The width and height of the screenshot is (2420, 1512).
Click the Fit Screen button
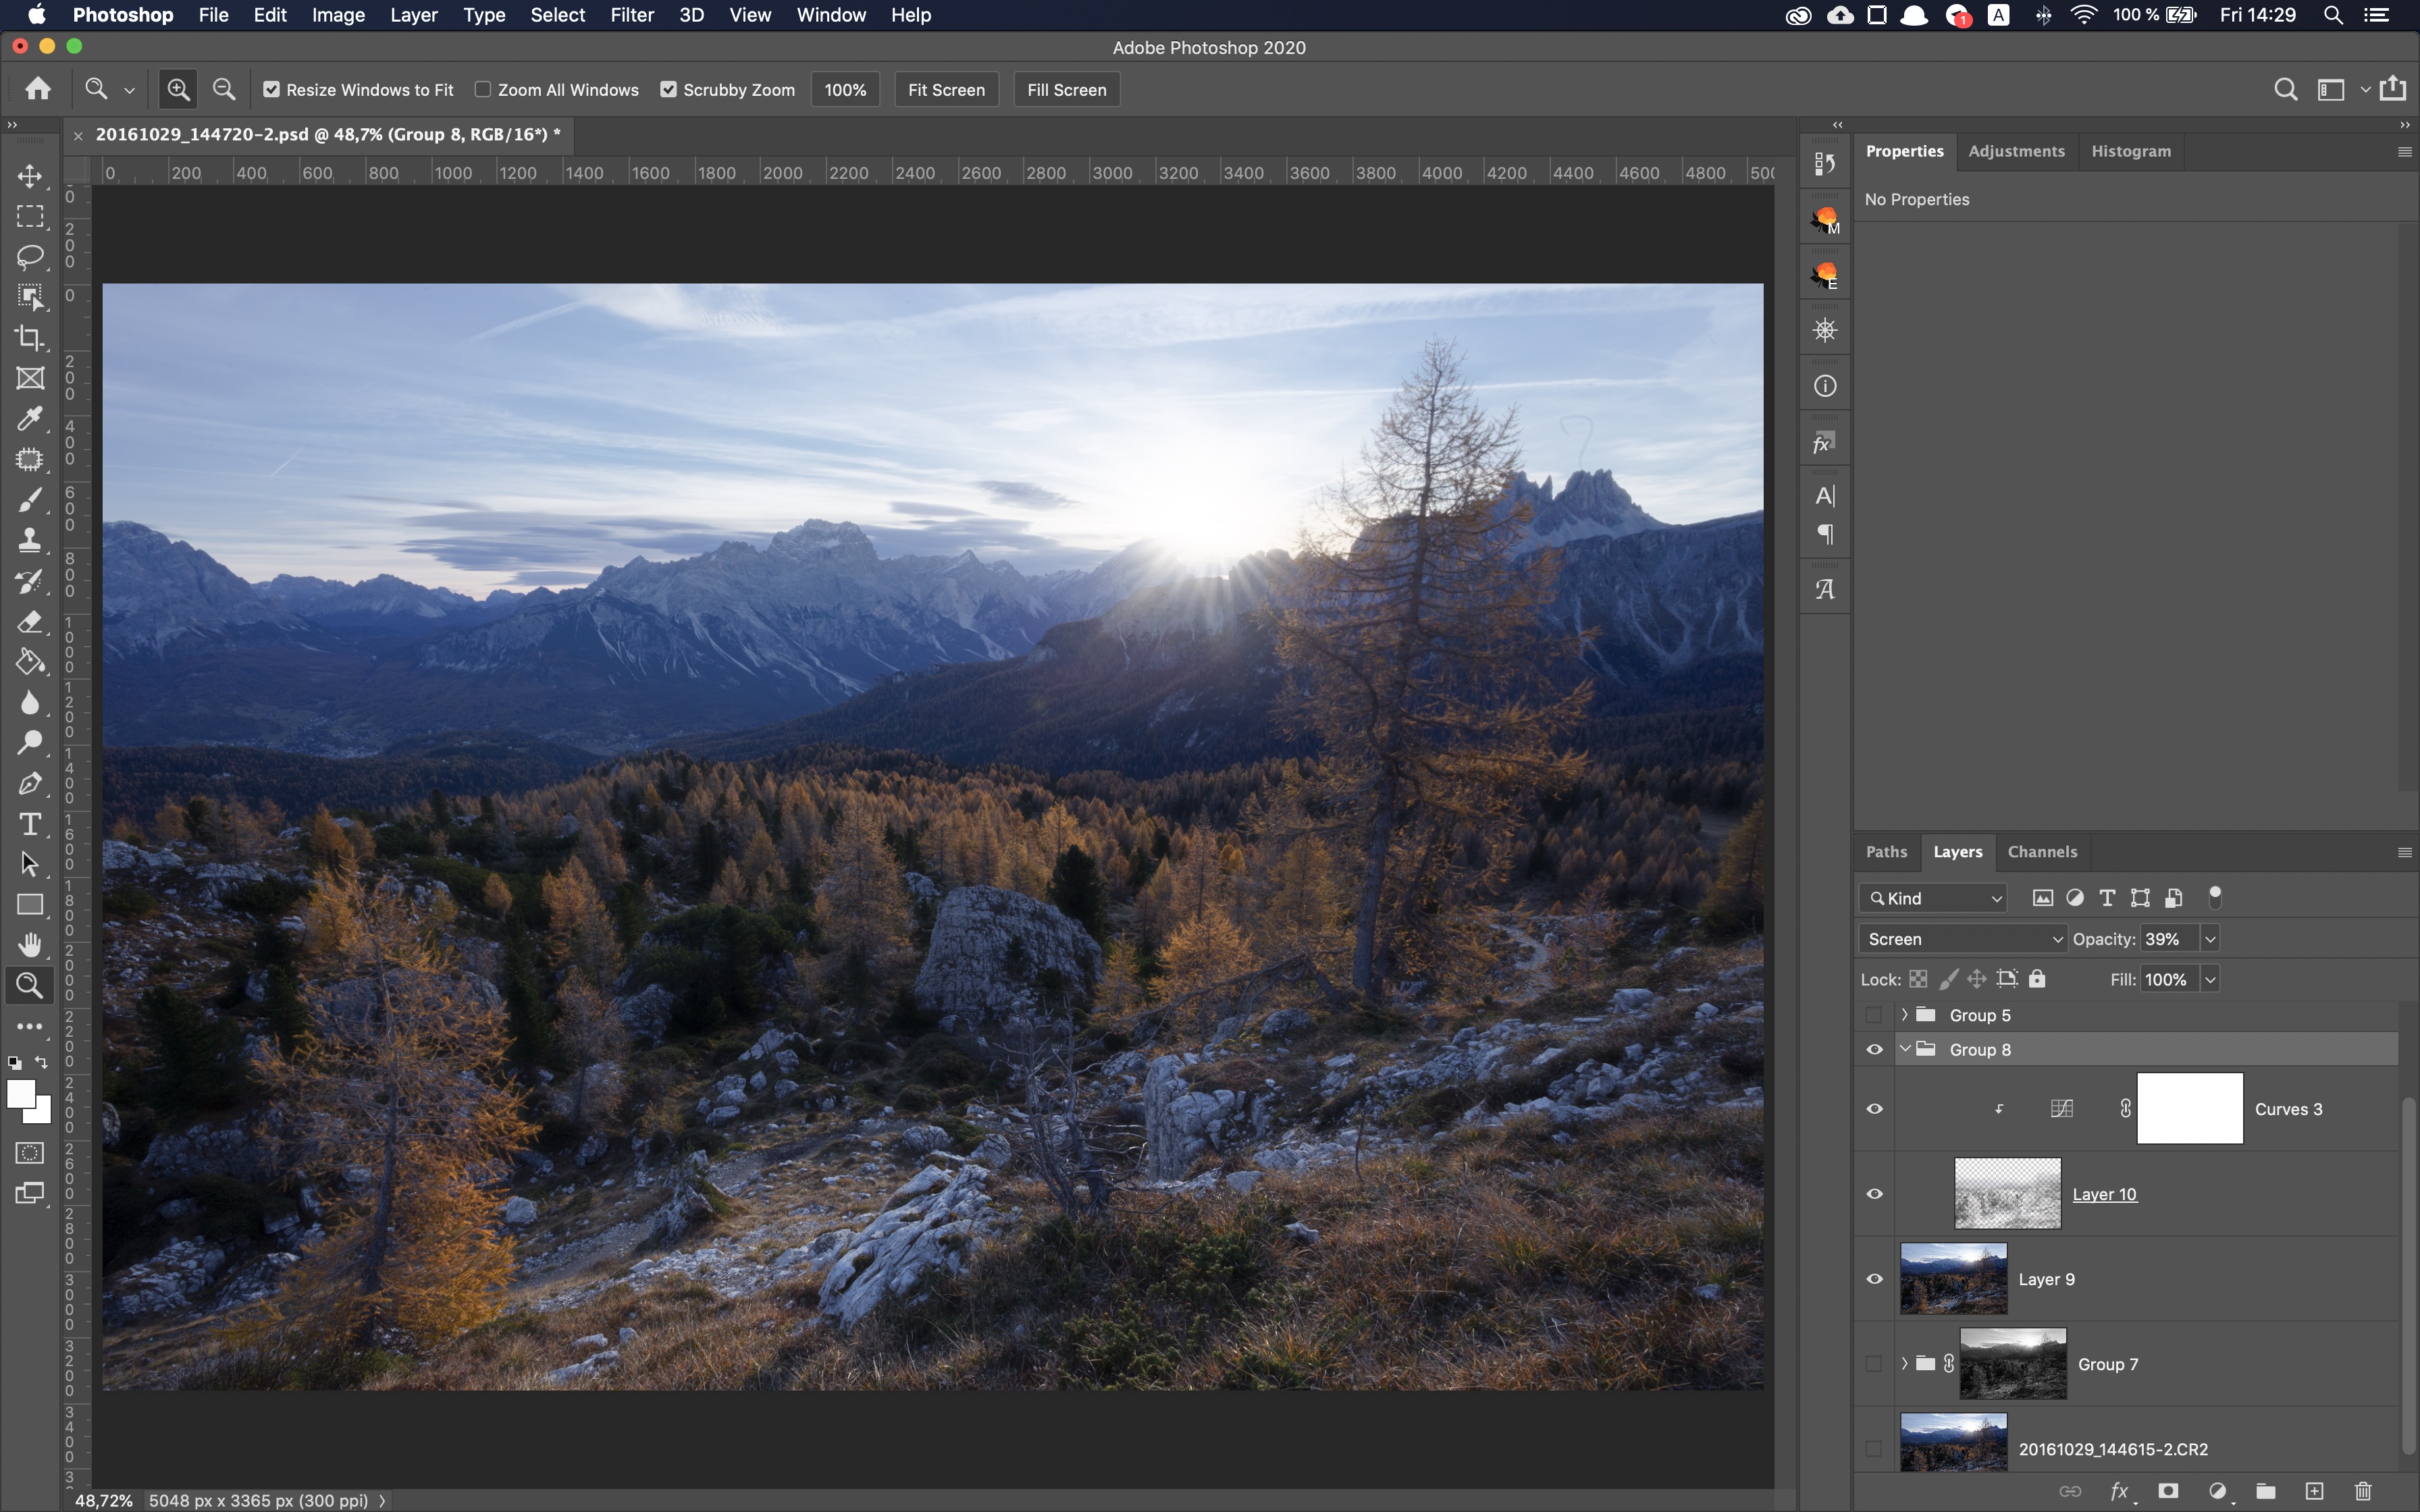(x=946, y=89)
